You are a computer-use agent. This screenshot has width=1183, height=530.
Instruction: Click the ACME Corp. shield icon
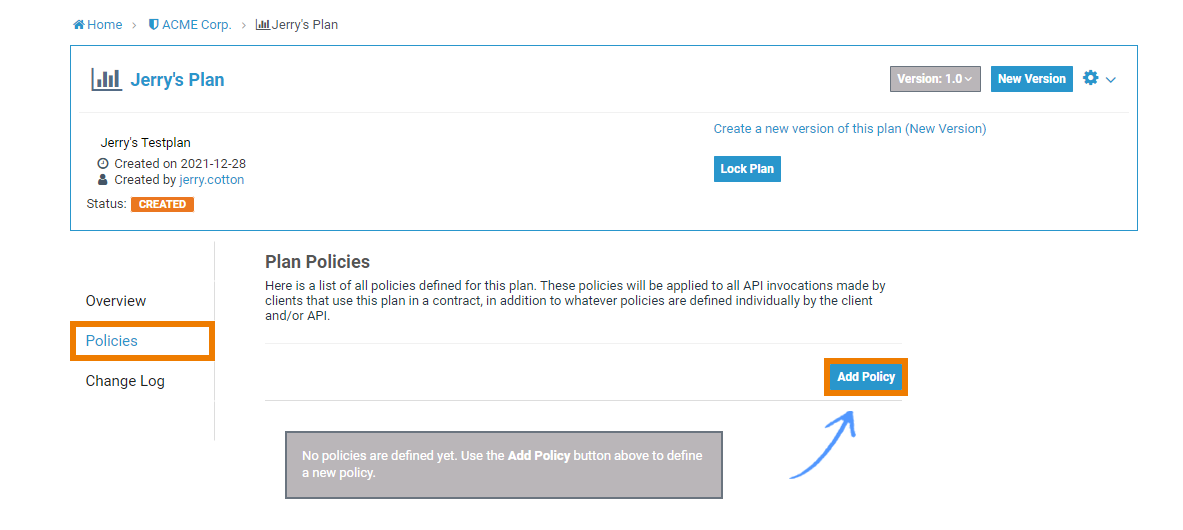[153, 25]
